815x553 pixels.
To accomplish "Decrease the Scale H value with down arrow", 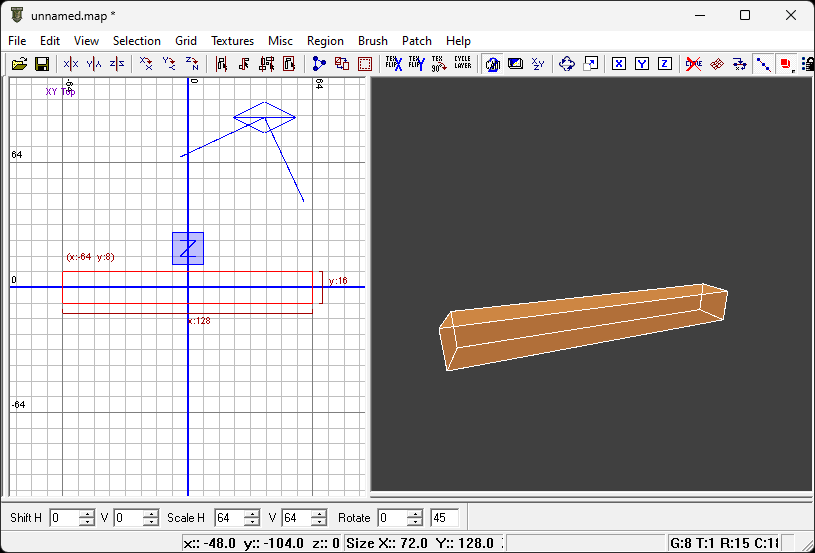I will point(252,522).
